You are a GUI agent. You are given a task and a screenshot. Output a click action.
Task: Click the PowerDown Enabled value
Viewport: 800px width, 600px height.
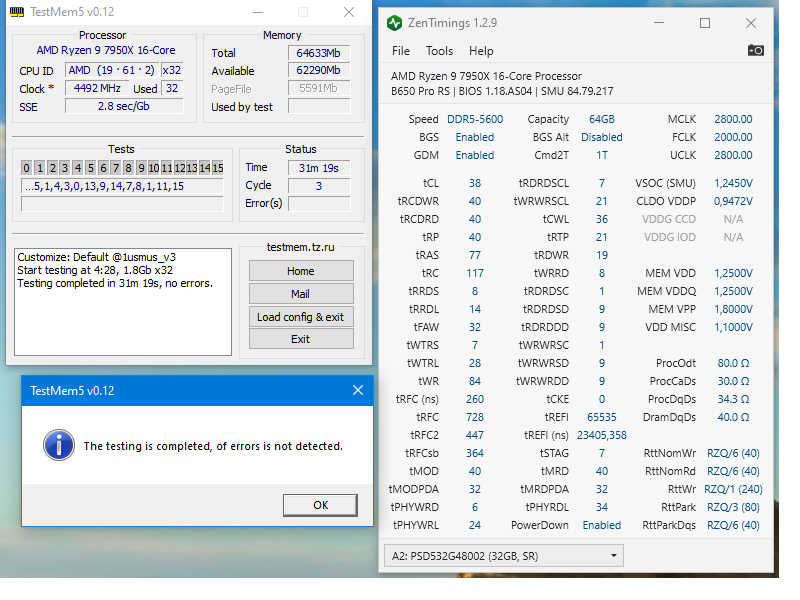coord(602,525)
